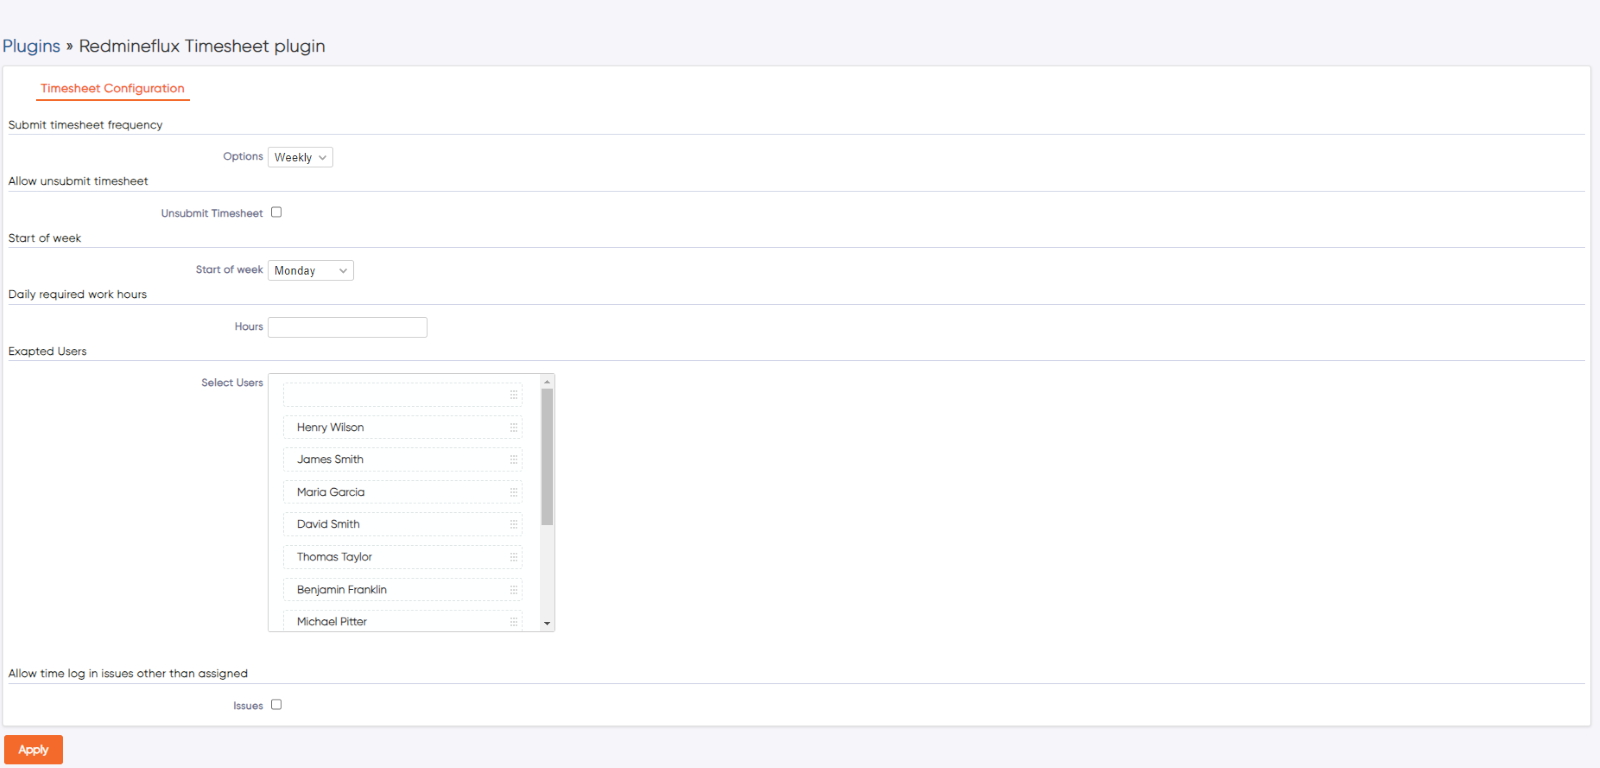Click the drag handle for Benjamin Franklin
1600x768 pixels.
coord(512,589)
